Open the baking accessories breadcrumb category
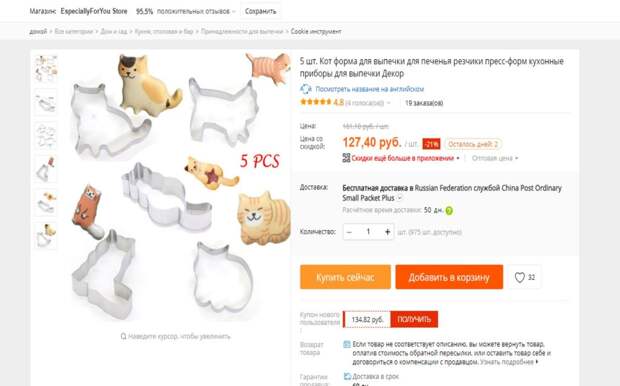The width and height of the screenshot is (620, 386). point(242,31)
